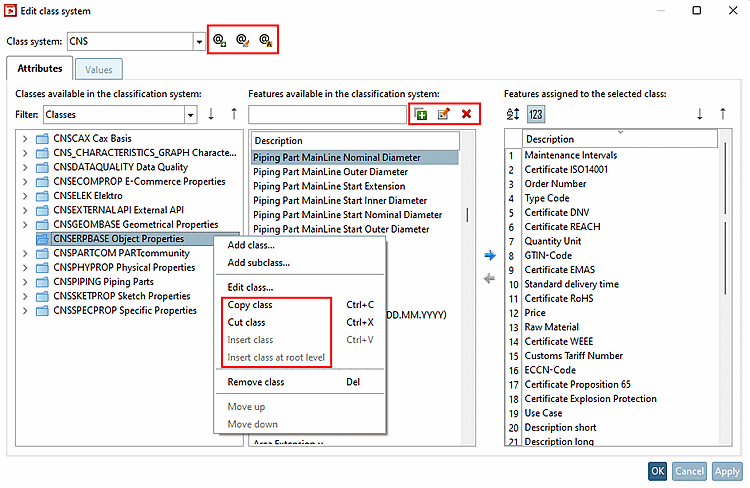Screen dimensions: 750x488
Task: Move class up with filter-side up arrow
Action: pyautogui.click(x=234, y=114)
